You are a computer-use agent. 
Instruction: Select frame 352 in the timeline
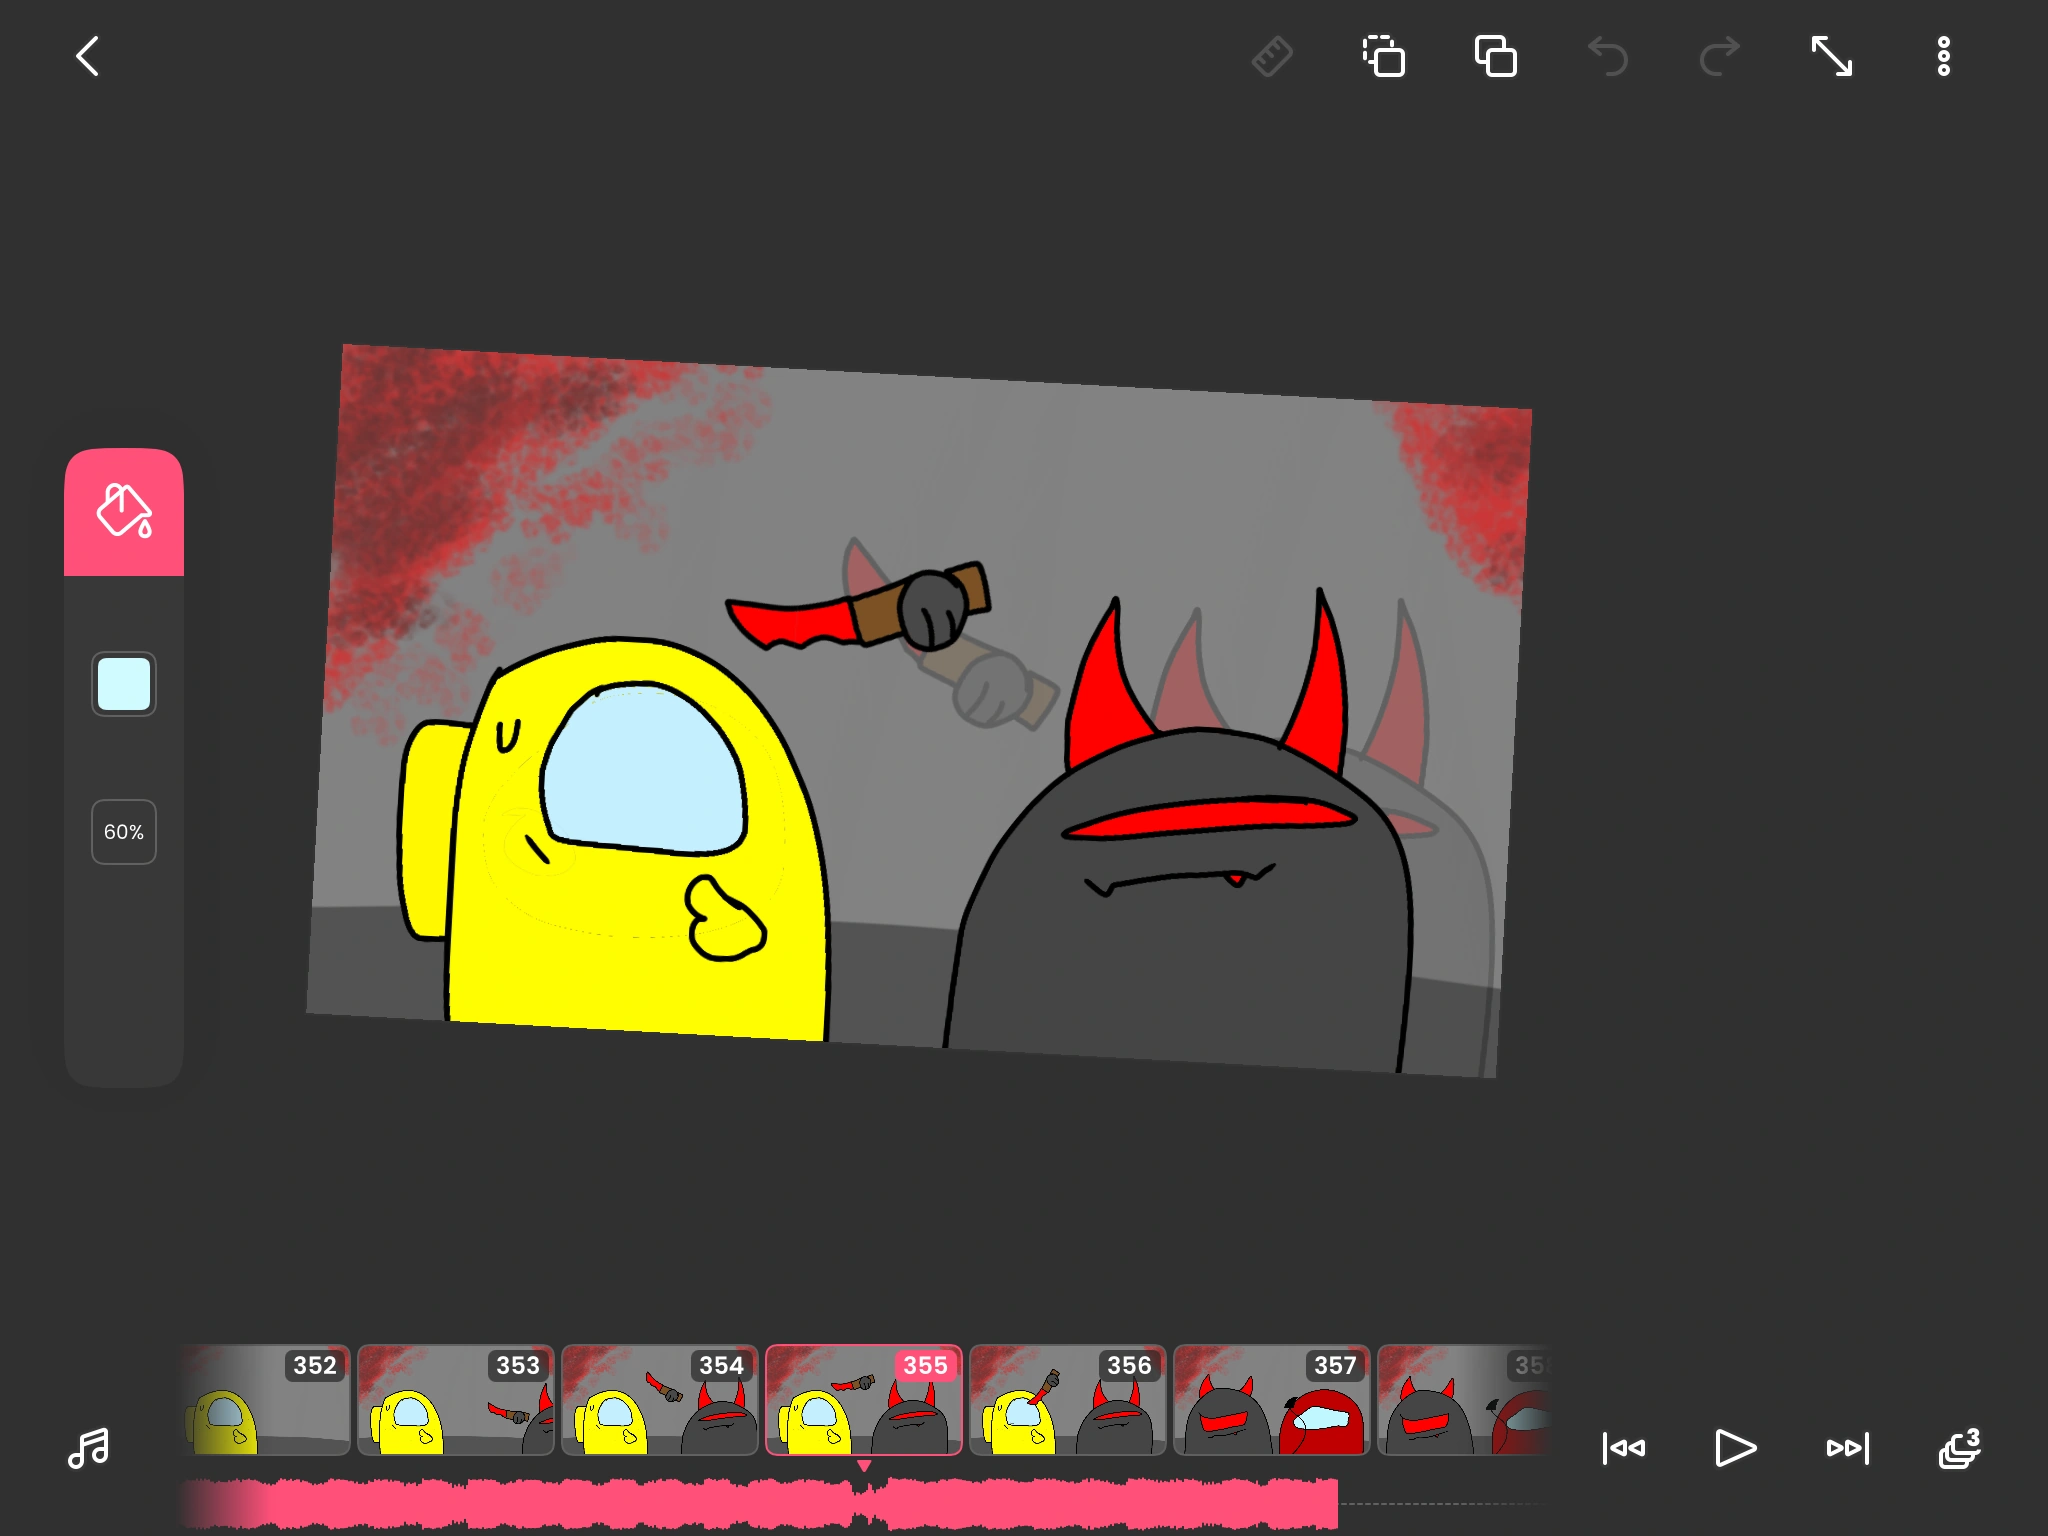[x=266, y=1400]
